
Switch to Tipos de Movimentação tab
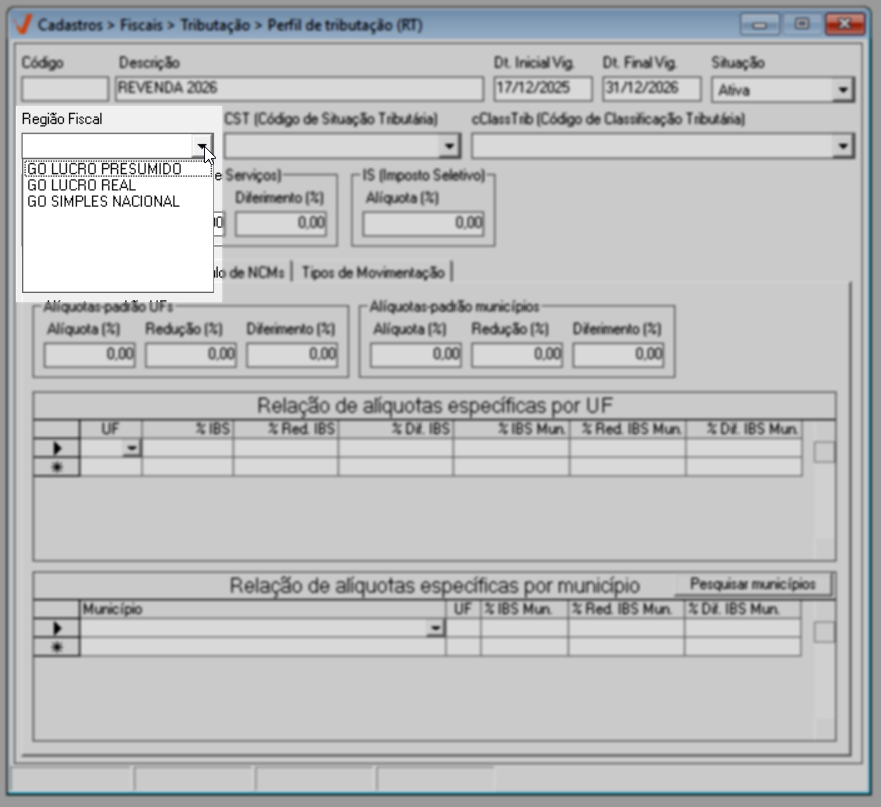(x=373, y=272)
